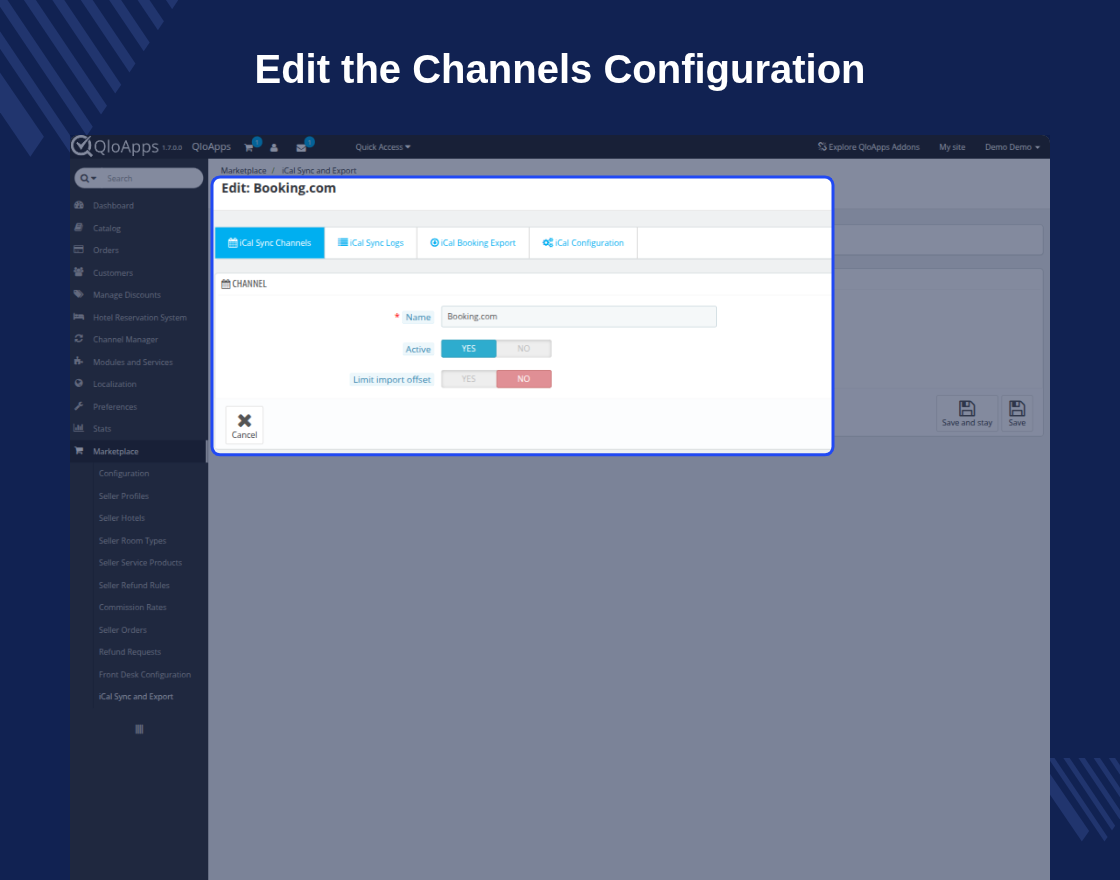Click the Orders credit card icon
Screen dimensions: 1120x880
(x=79, y=250)
